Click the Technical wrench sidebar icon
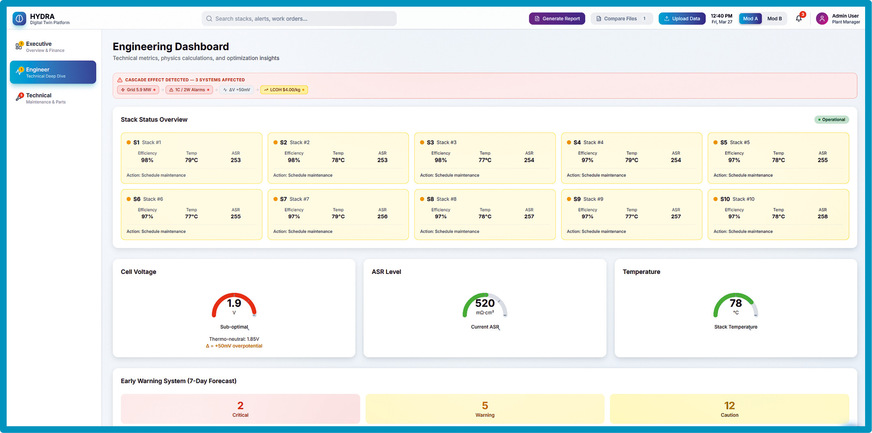Screen dimensions: 872x433 tap(19, 98)
